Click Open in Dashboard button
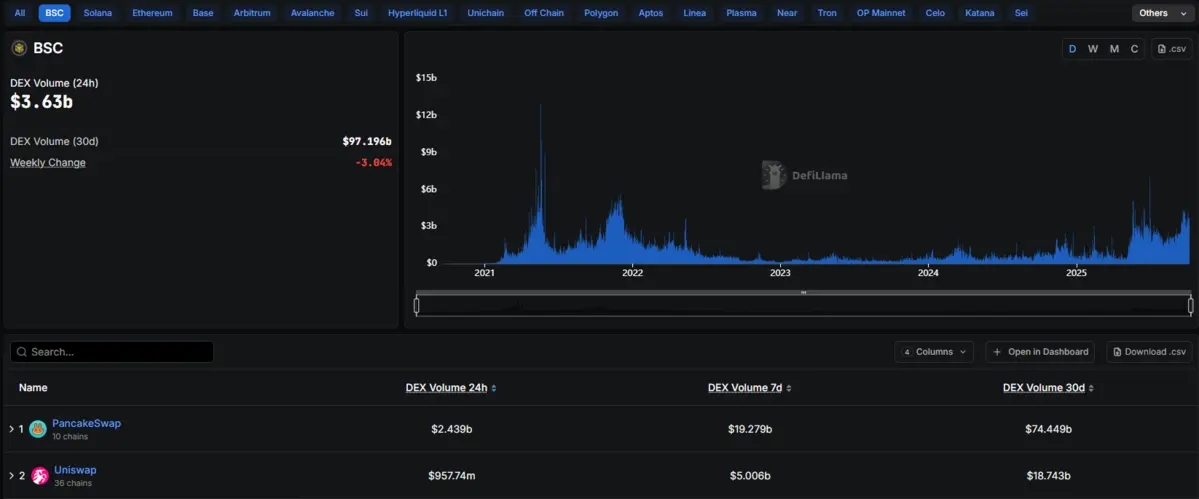1199x499 pixels. coord(1040,352)
